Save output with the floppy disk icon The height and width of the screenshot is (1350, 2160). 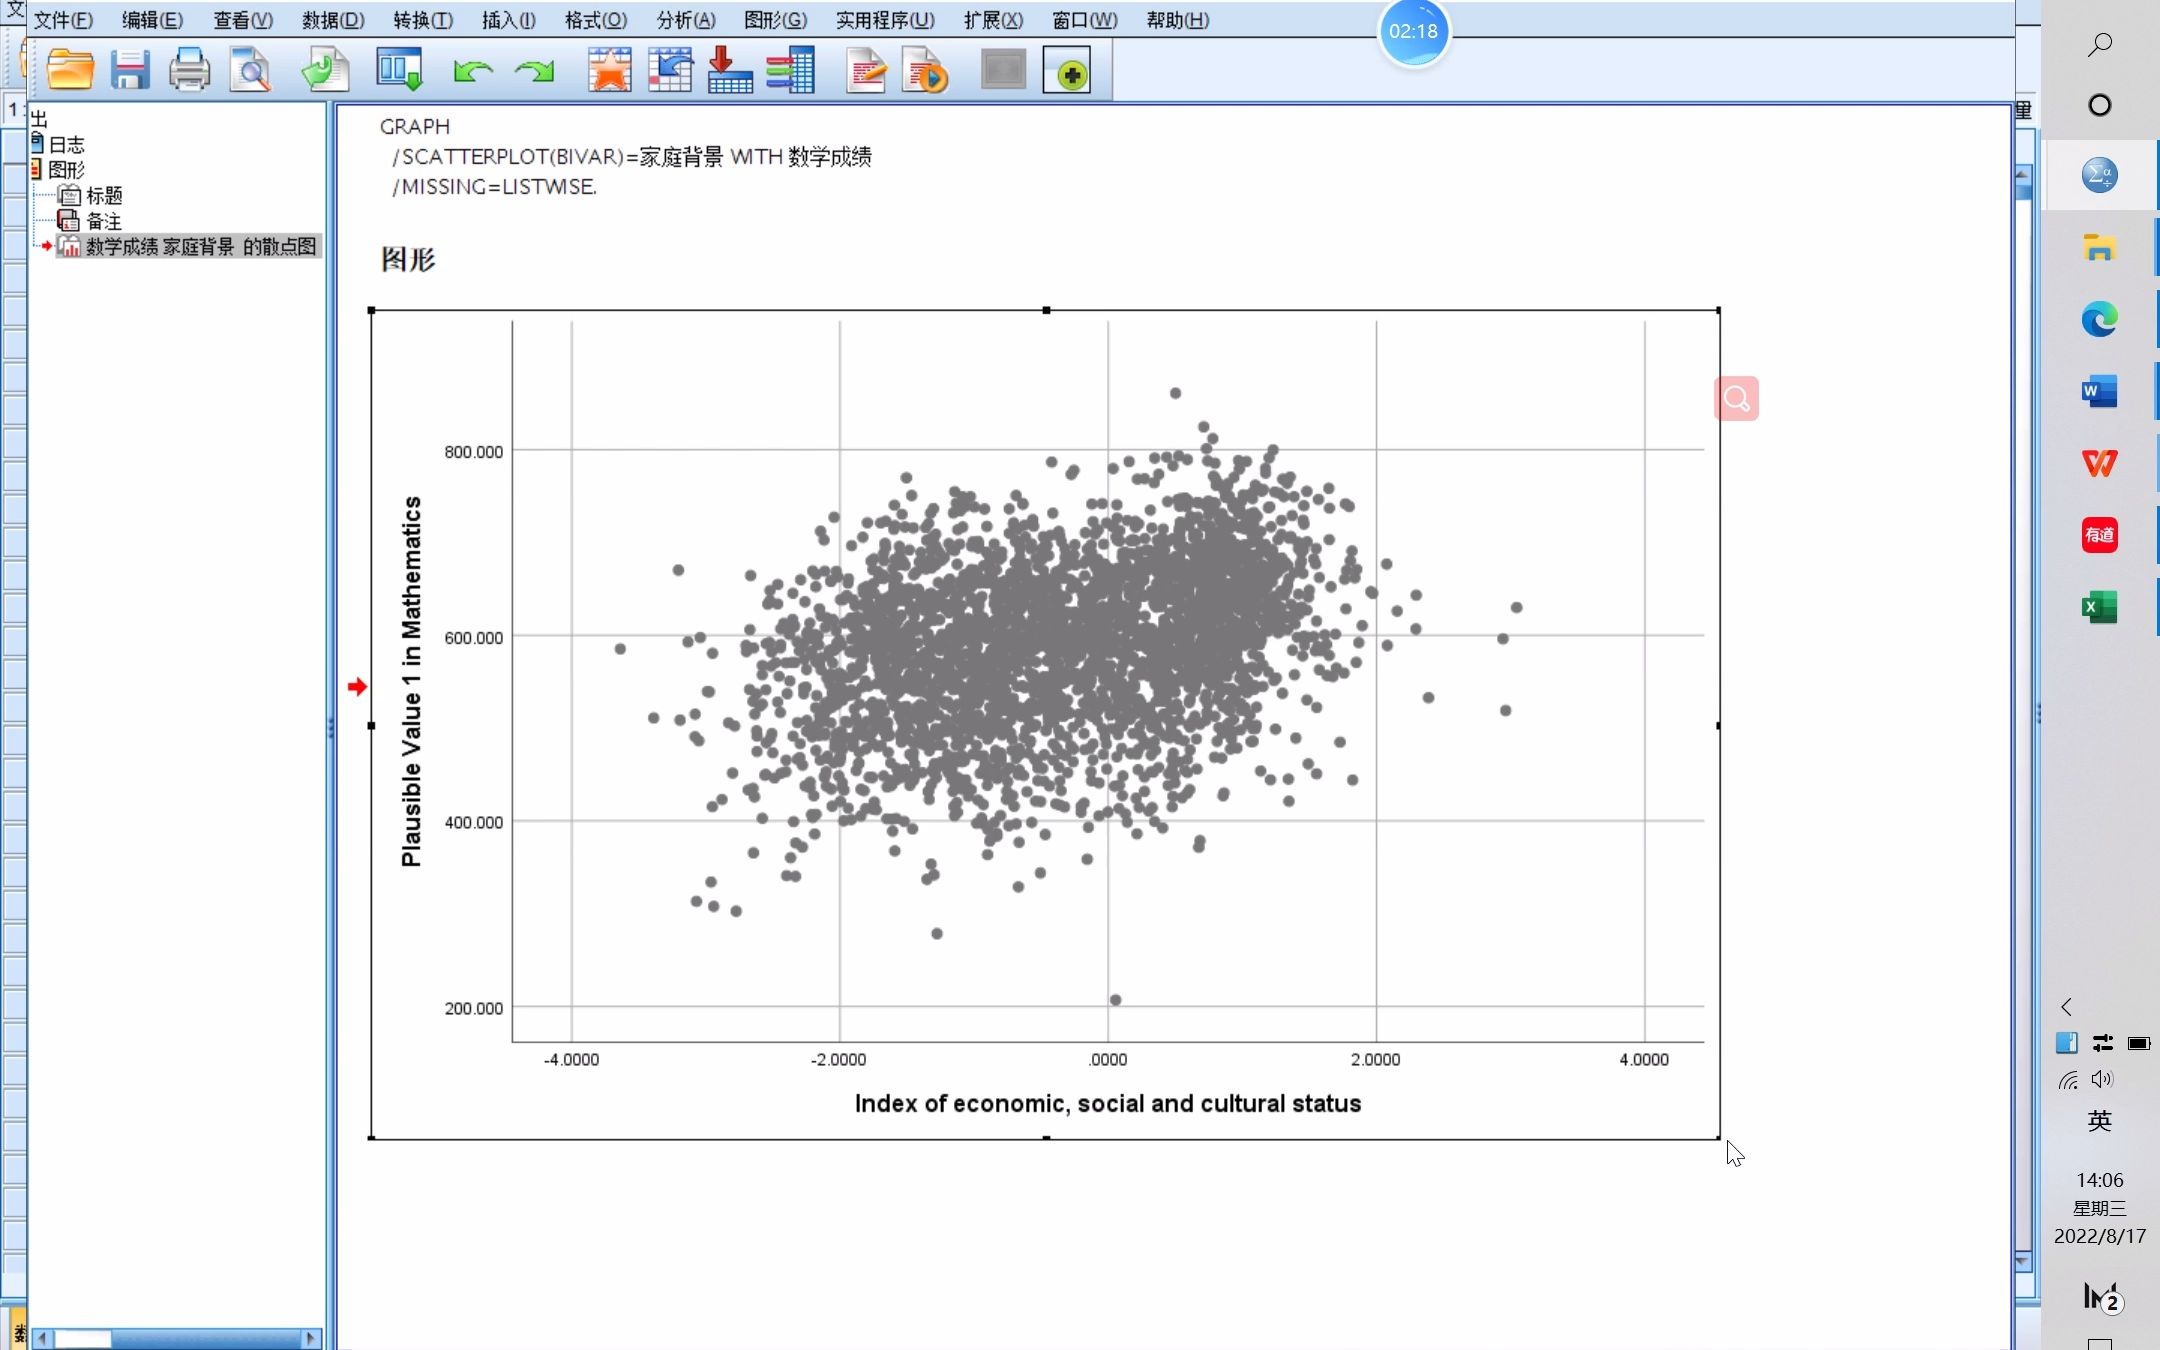tap(130, 71)
